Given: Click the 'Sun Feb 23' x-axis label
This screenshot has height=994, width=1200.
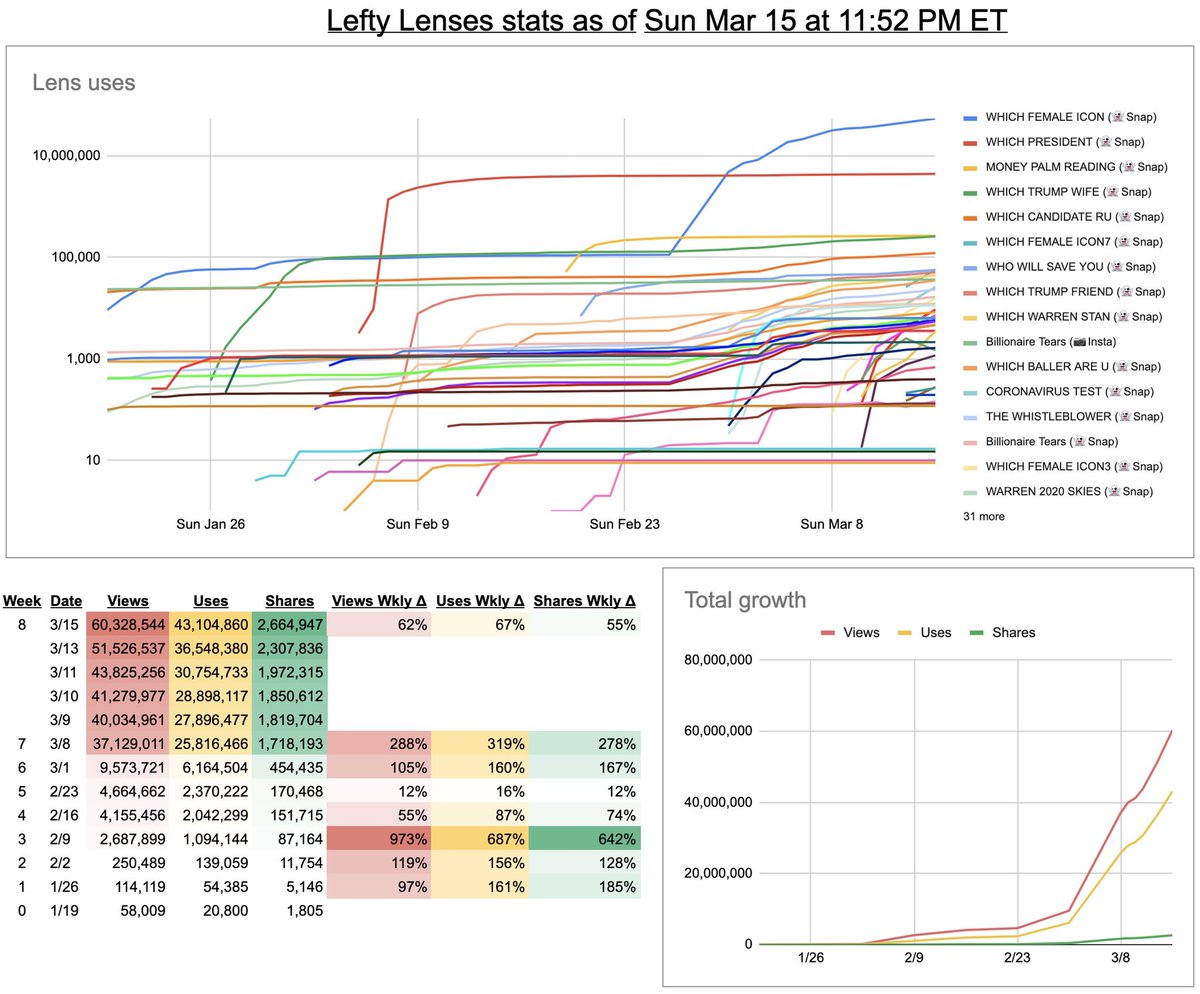Looking at the screenshot, I should tap(624, 524).
